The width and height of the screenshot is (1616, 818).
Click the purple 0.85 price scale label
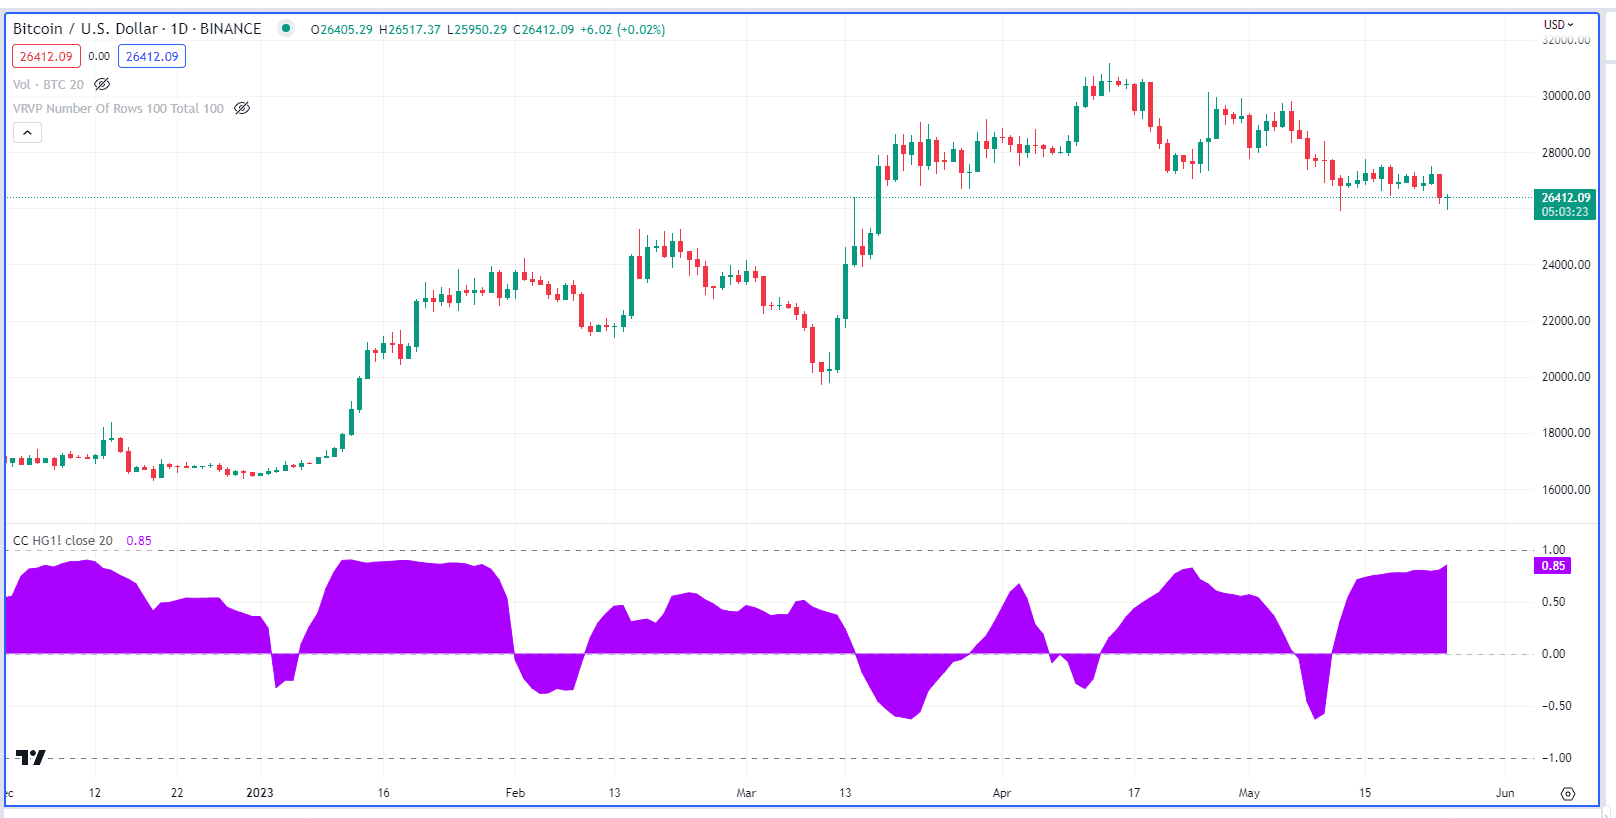(x=1552, y=566)
